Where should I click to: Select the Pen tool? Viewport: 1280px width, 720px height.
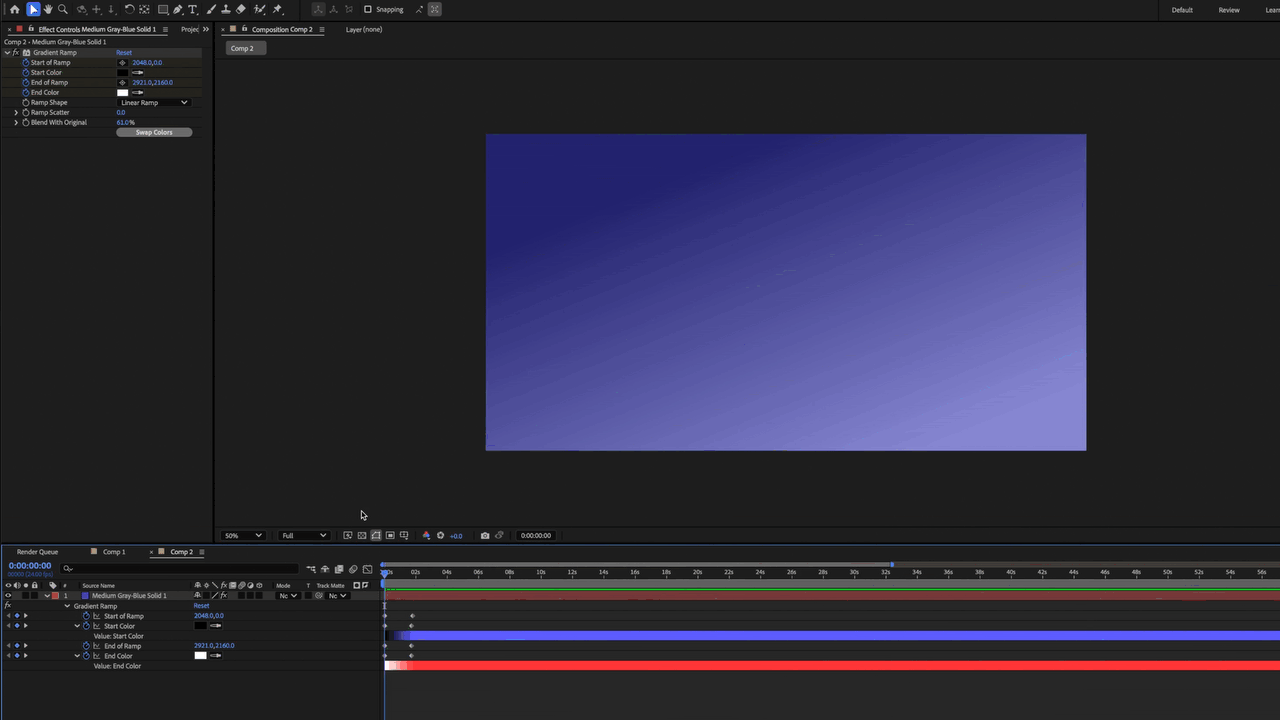click(178, 9)
